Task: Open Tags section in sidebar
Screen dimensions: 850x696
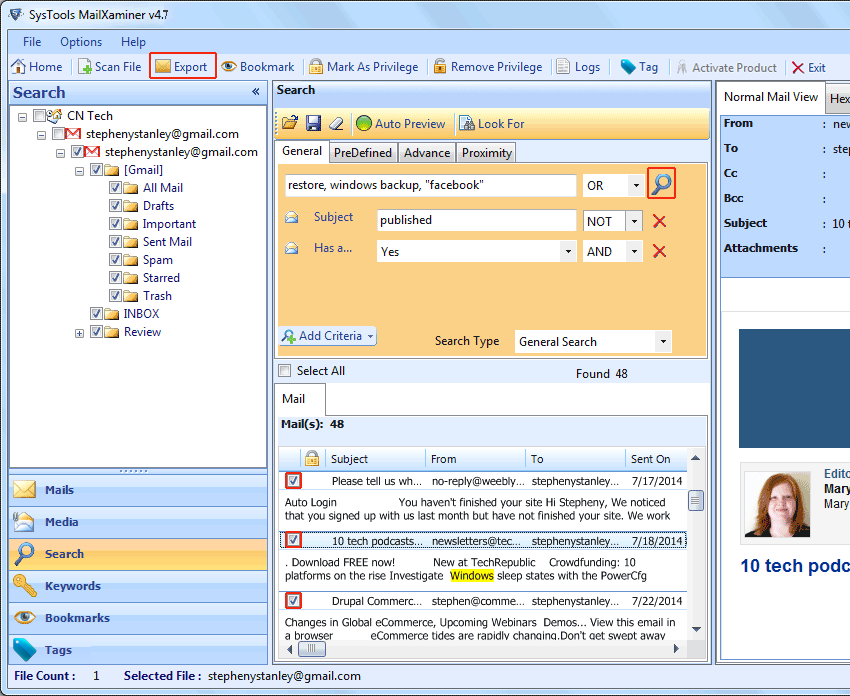Action: [138, 649]
